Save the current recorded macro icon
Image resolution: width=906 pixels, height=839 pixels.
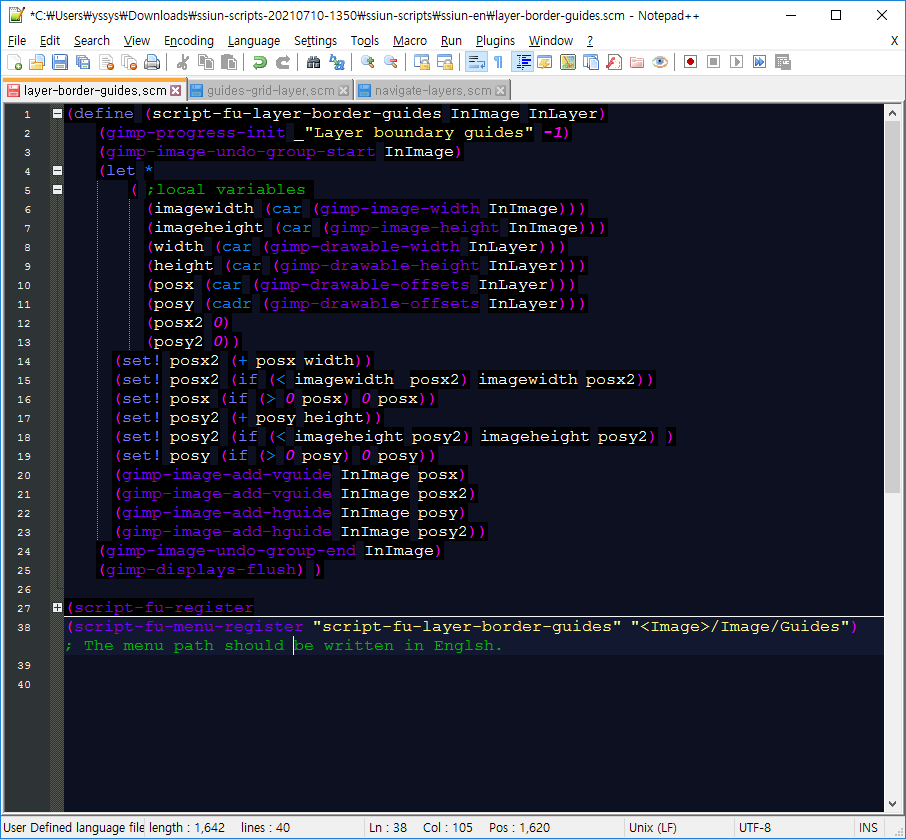point(782,62)
